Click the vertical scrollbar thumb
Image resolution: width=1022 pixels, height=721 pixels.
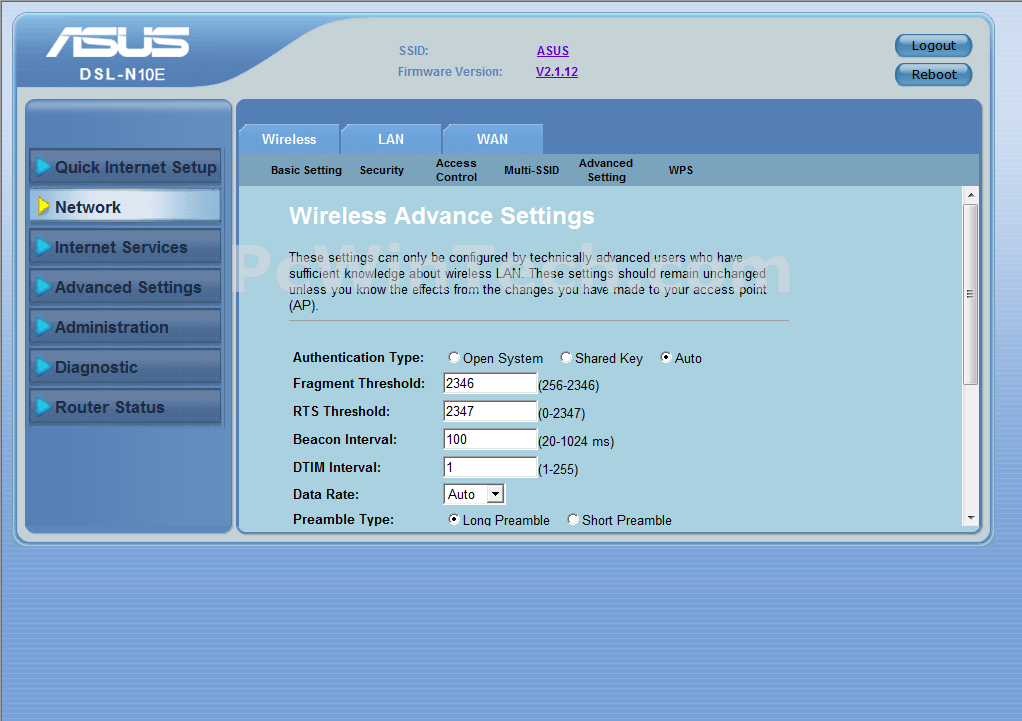click(971, 294)
